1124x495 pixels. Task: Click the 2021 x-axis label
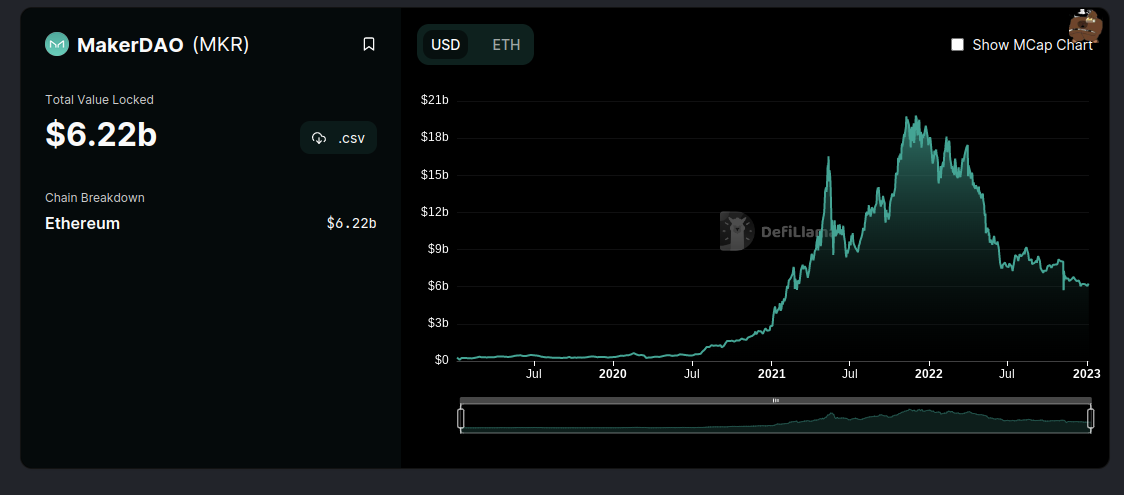pyautogui.click(x=771, y=374)
